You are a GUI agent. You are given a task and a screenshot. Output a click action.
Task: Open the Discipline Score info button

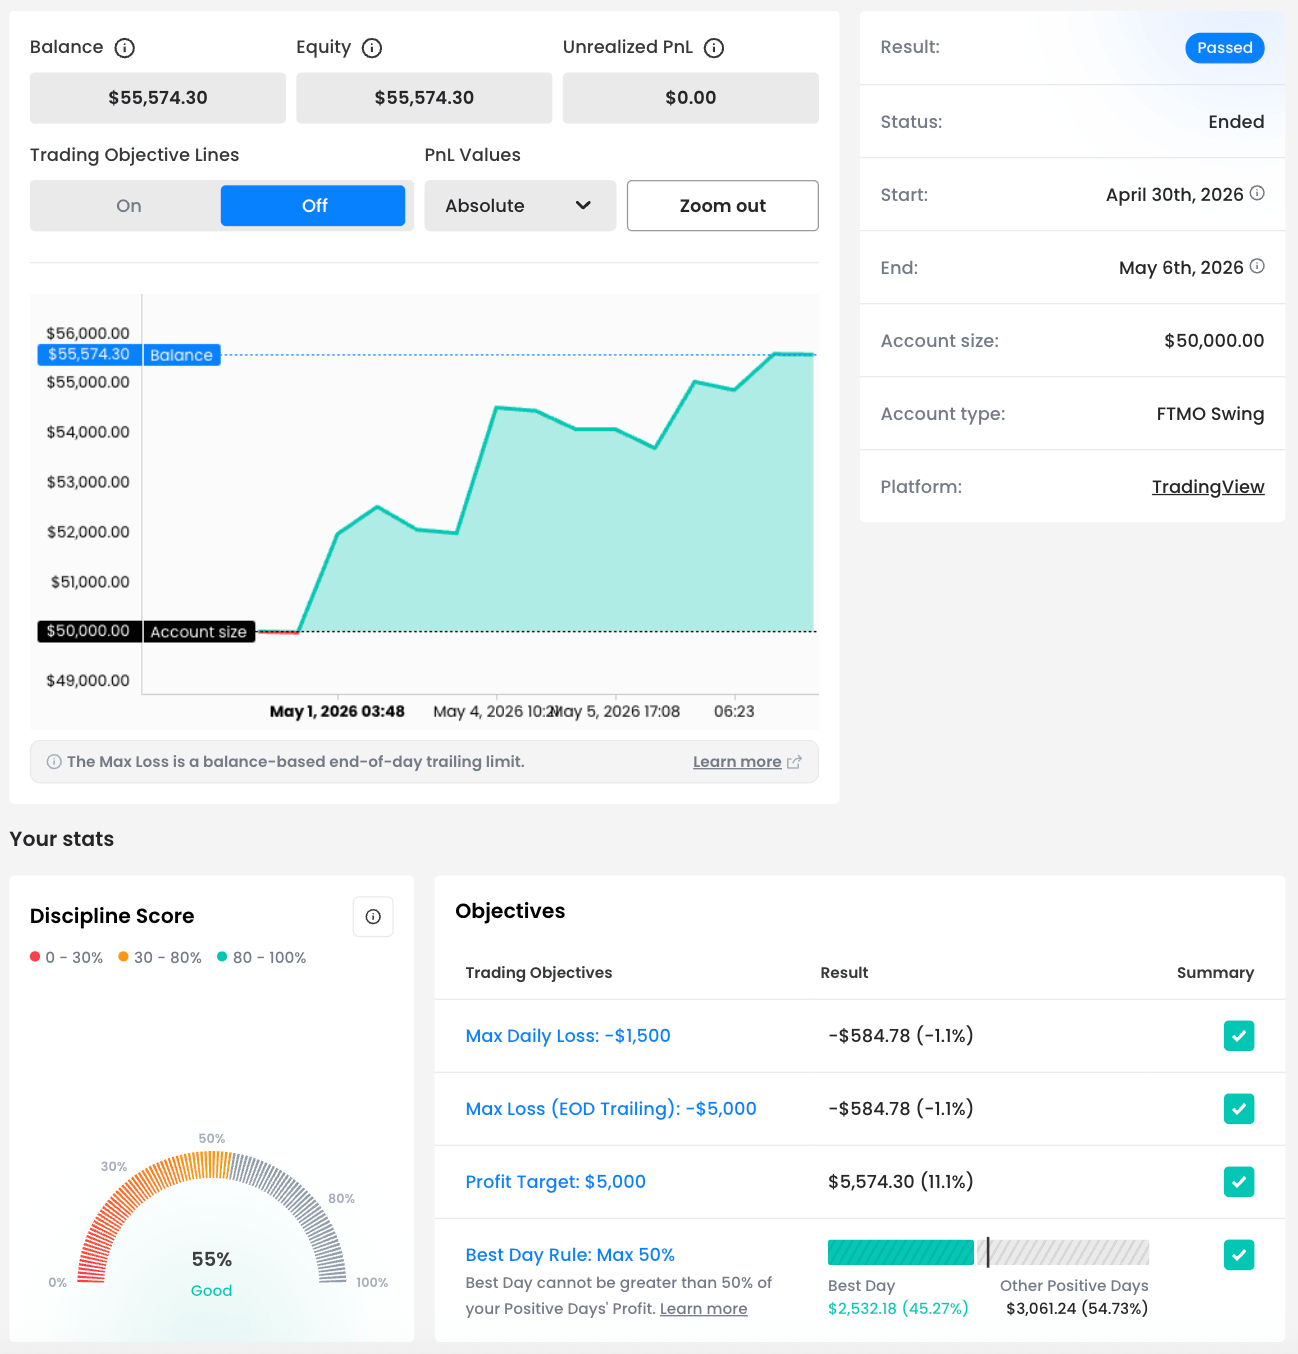pyautogui.click(x=373, y=916)
